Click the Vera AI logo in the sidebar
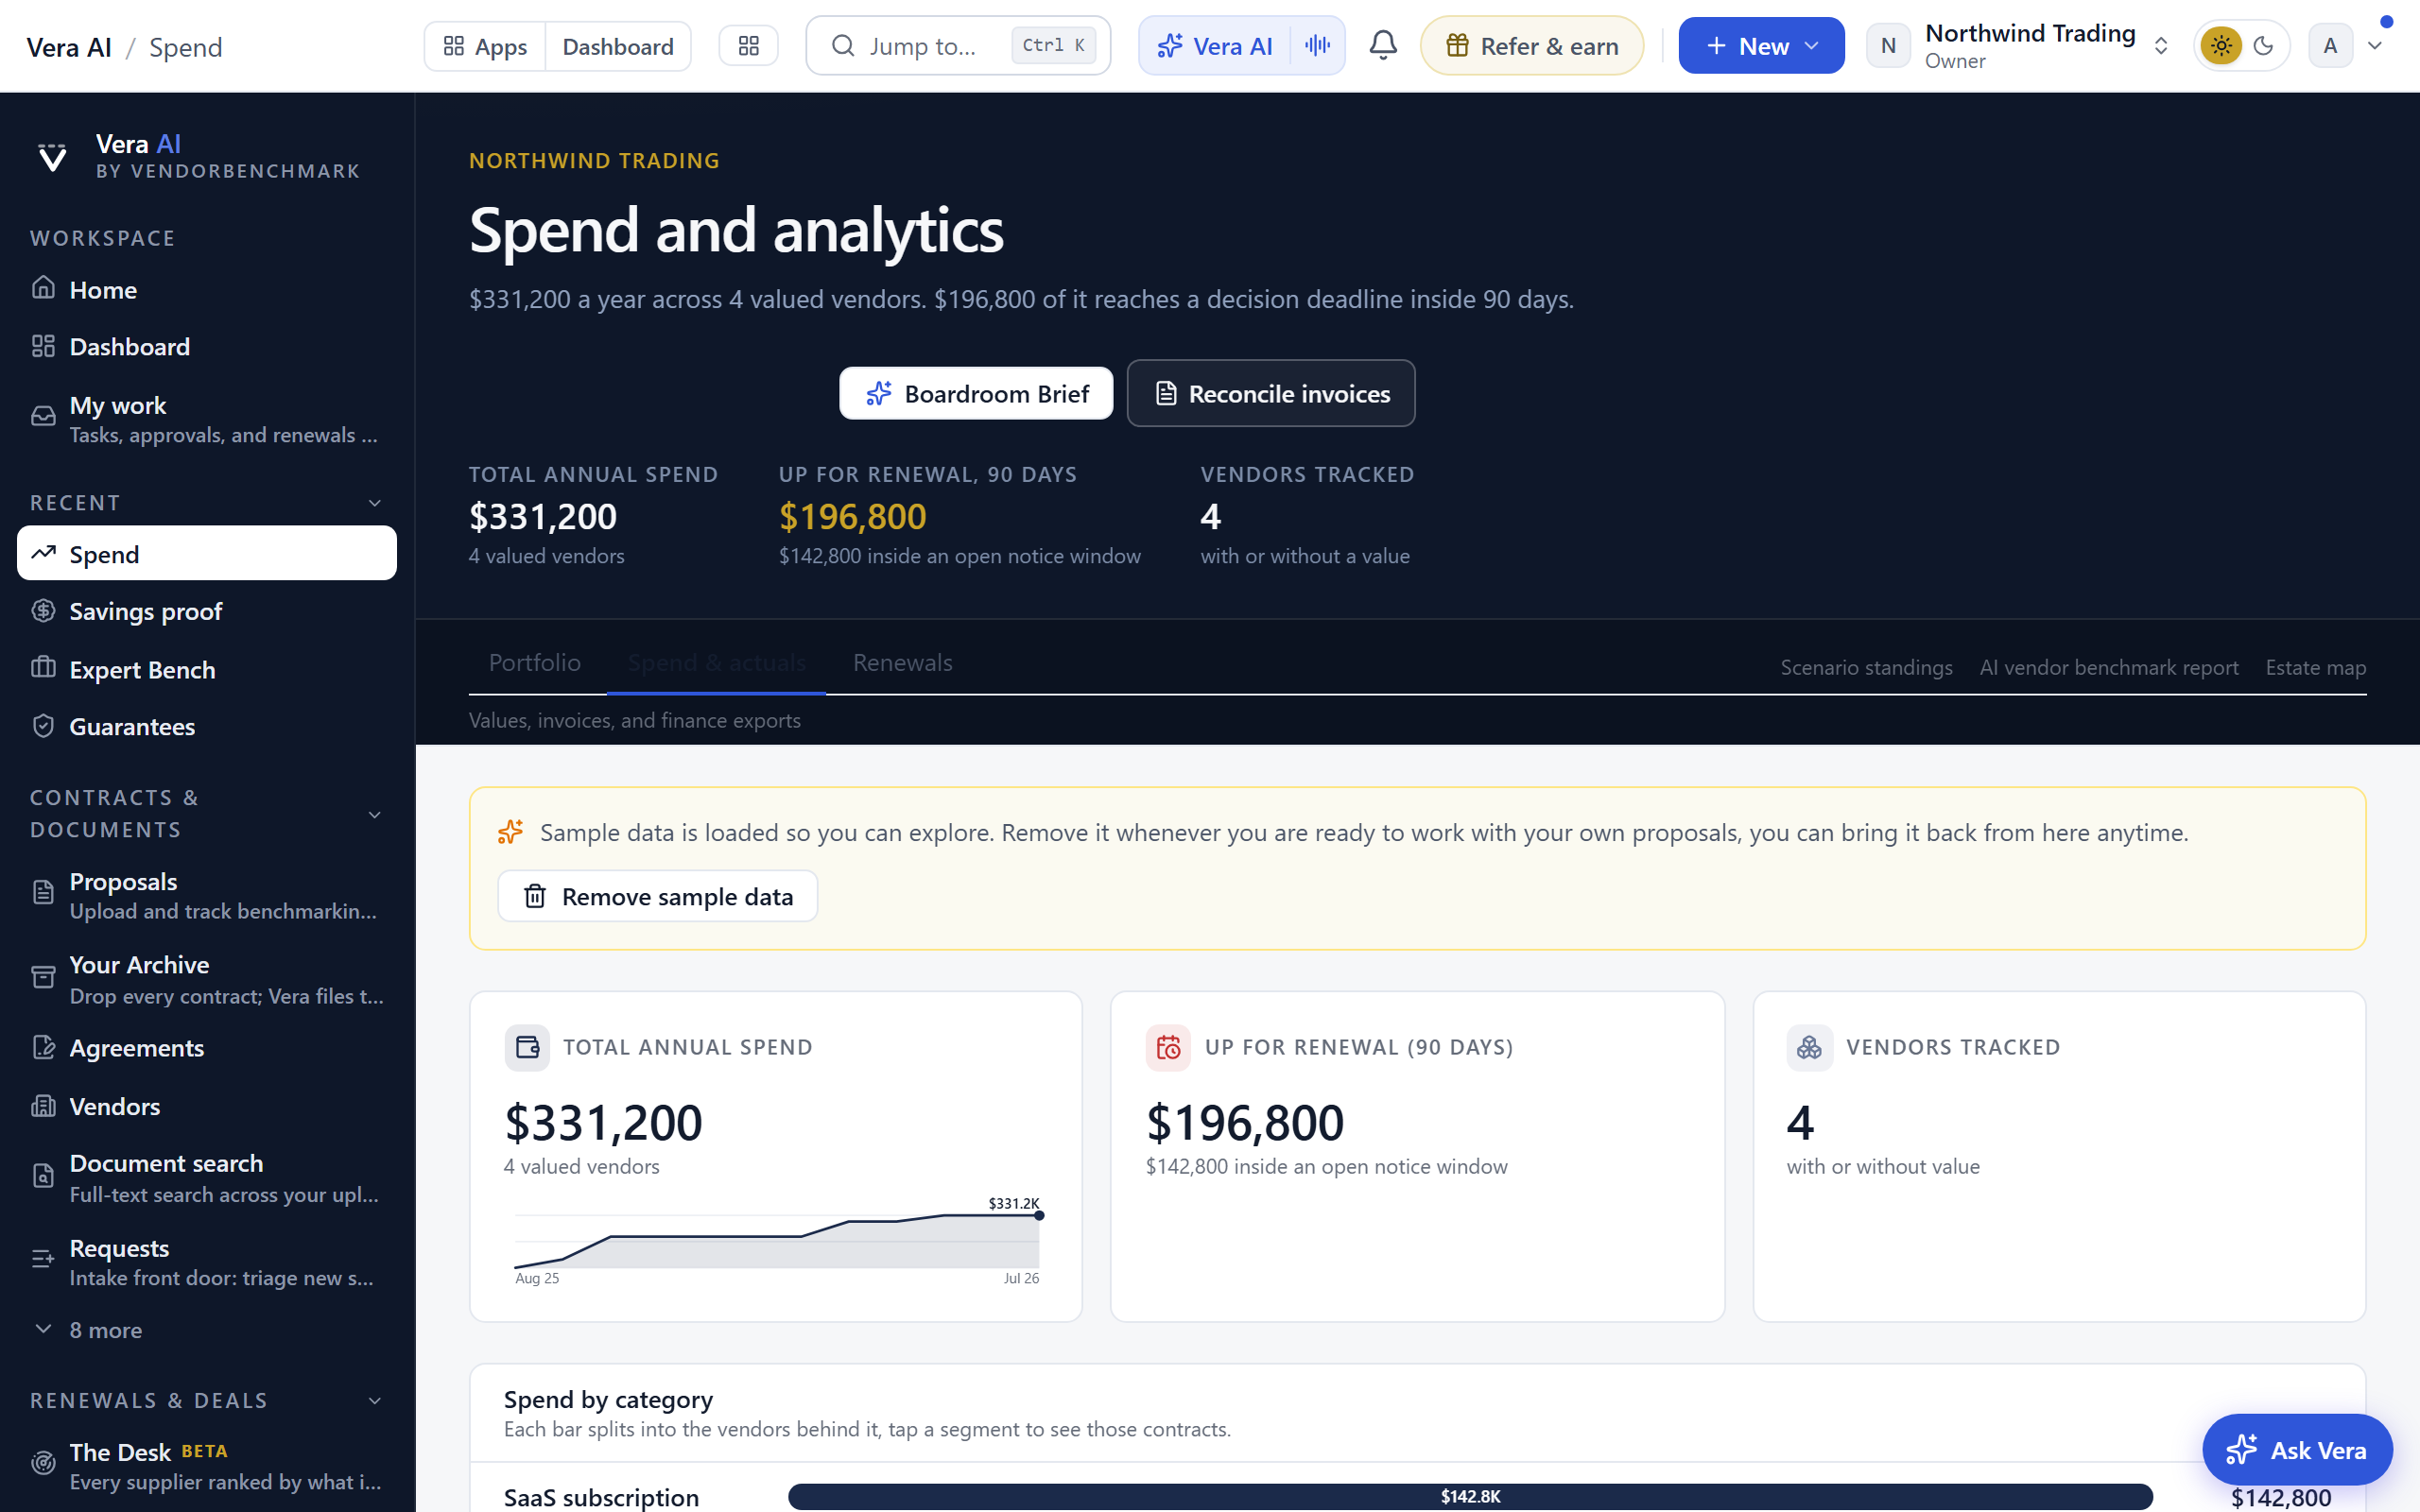The image size is (2420, 1512). pos(52,157)
